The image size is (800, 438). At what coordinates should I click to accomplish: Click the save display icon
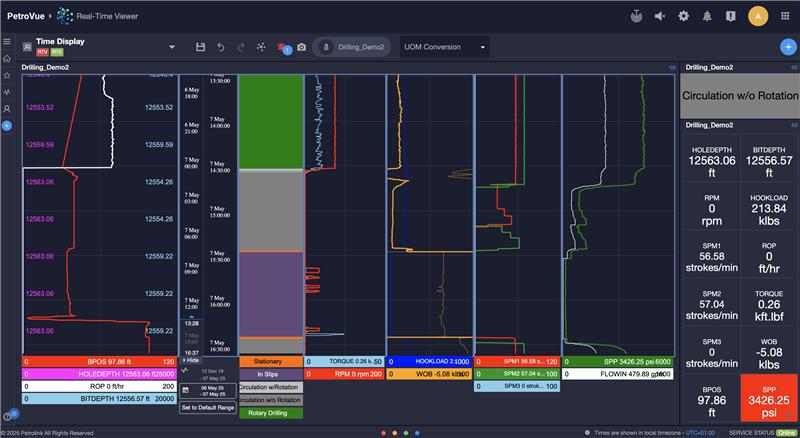(201, 47)
